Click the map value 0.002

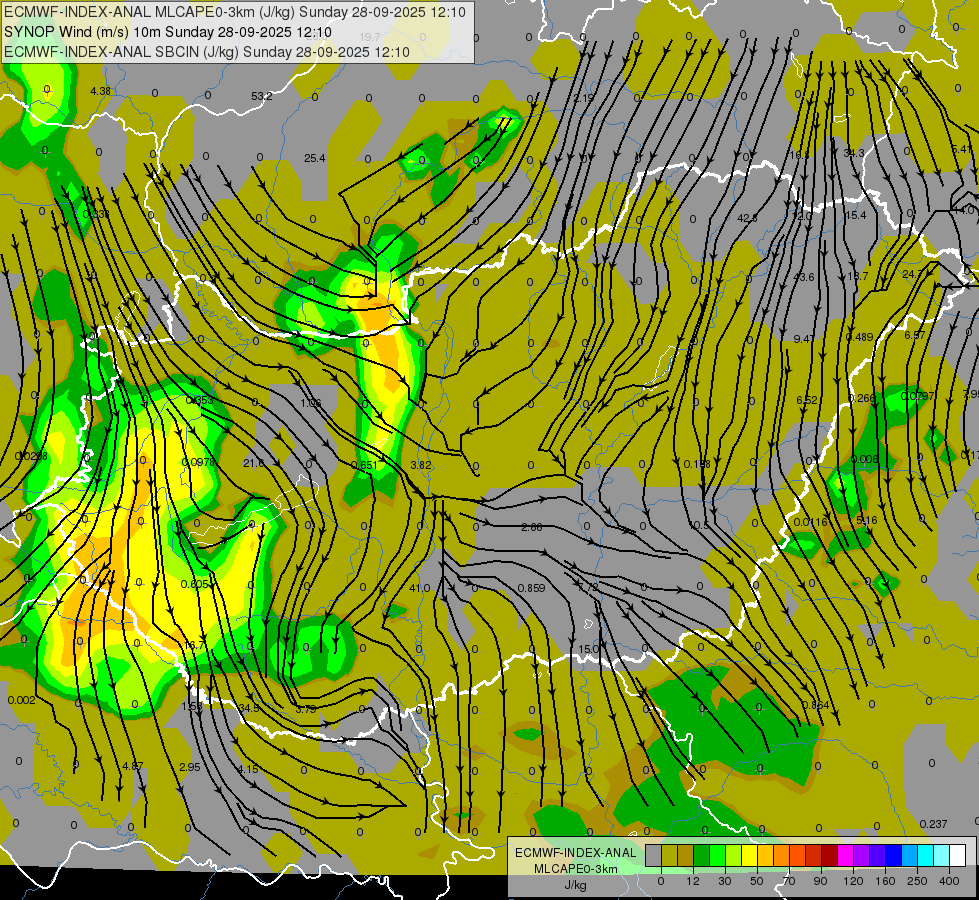[x=21, y=700]
